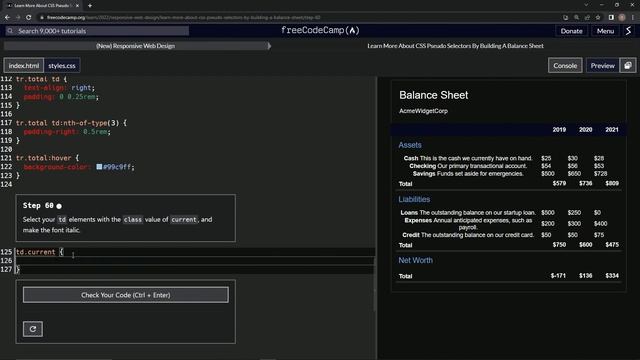Click the search magnifier icon in tutorials field
Image resolution: width=640 pixels, height=360 pixels.
coord(10,31)
